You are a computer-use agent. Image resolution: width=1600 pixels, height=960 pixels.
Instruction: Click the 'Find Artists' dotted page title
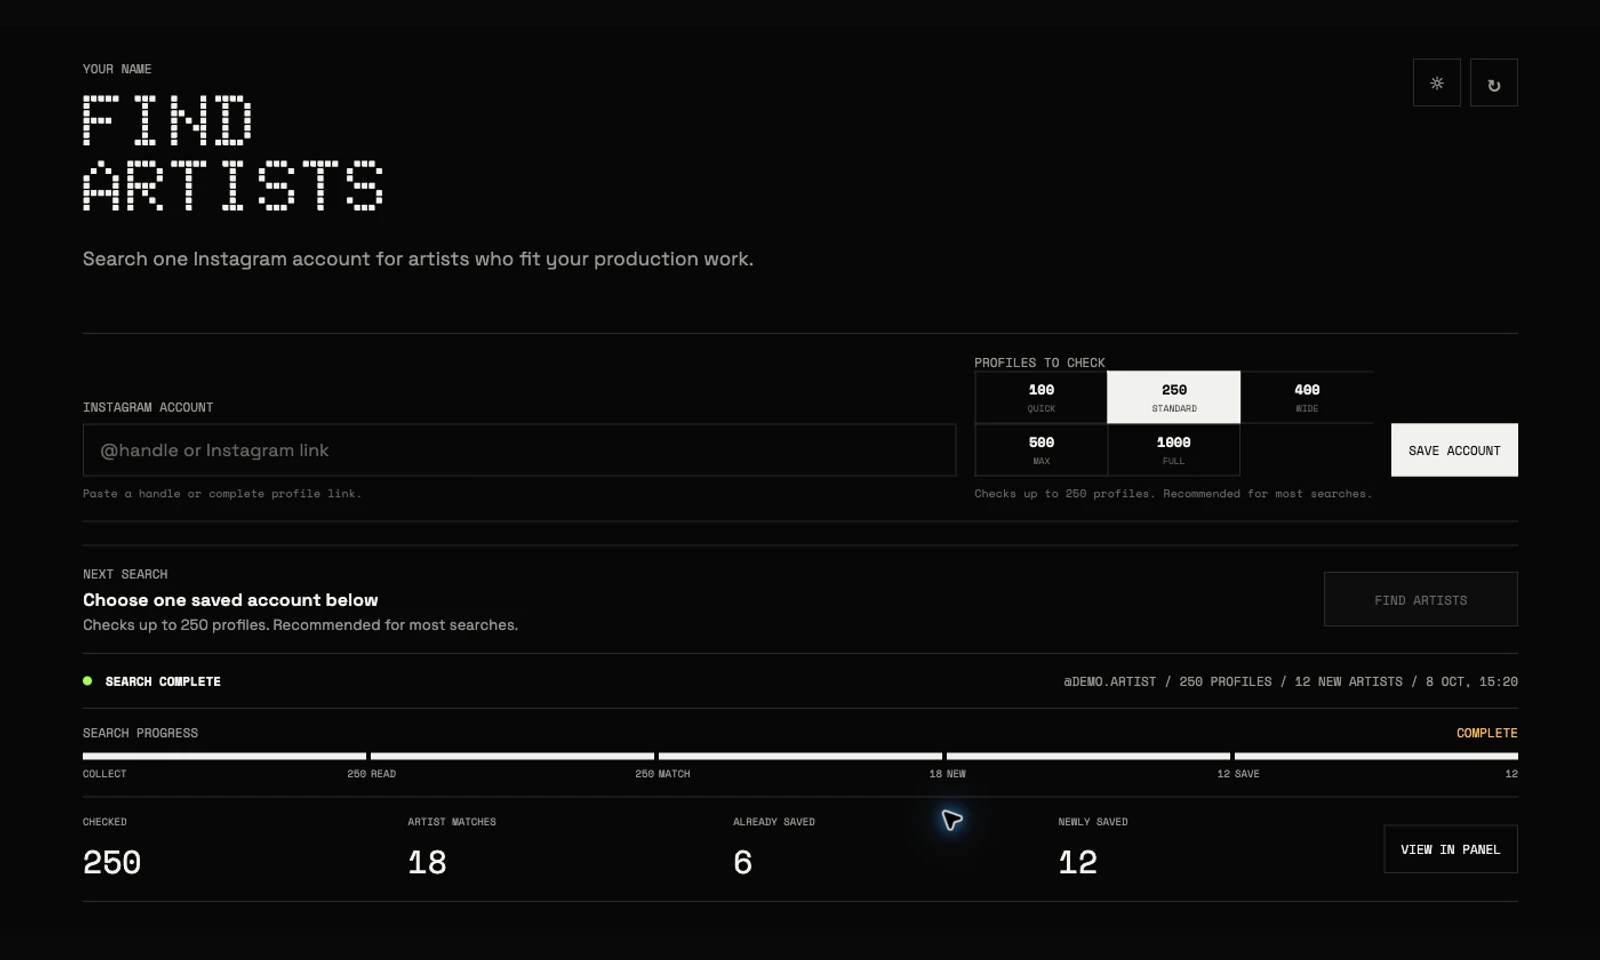233,152
